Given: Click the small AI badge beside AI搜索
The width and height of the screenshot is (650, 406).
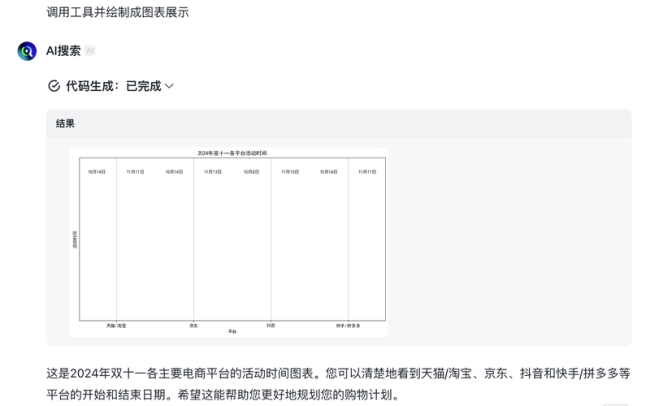Looking at the screenshot, I should pos(90,51).
